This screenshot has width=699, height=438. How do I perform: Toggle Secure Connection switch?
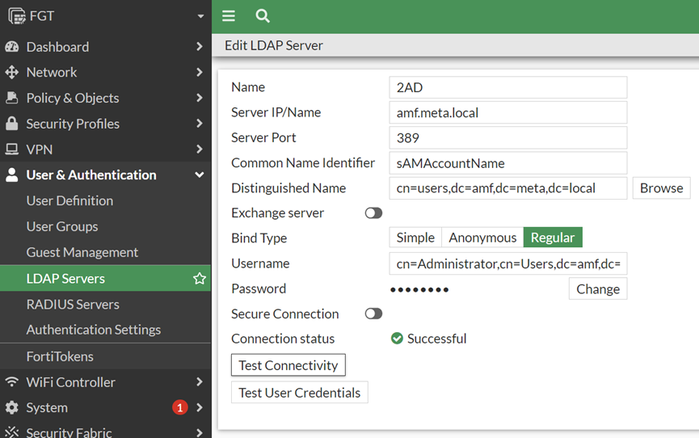tap(374, 314)
